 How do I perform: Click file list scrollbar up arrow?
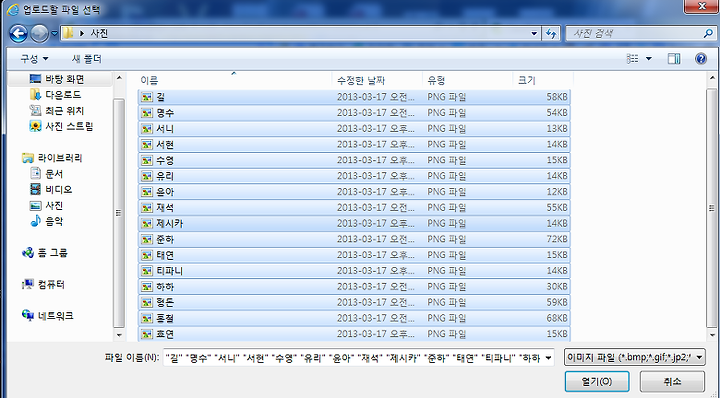[x=712, y=78]
